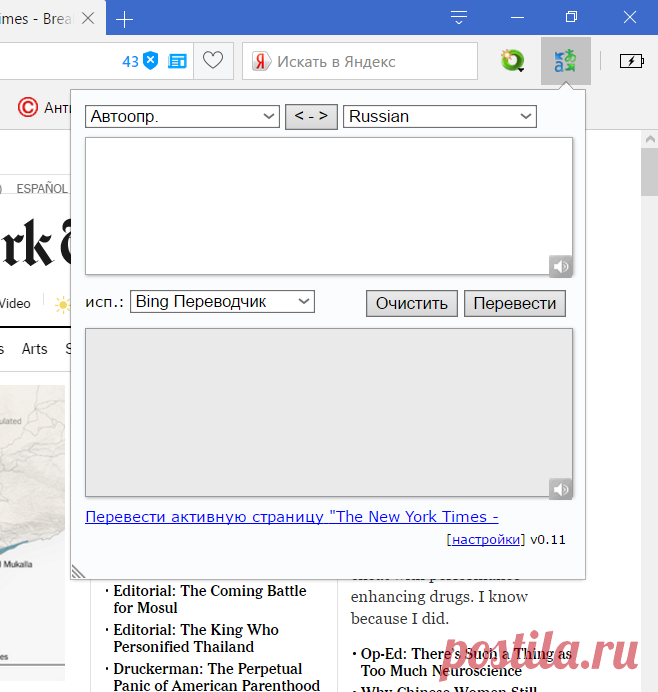This screenshot has width=658, height=692.
Task: Play audio of the source text
Action: pyautogui.click(x=560, y=266)
